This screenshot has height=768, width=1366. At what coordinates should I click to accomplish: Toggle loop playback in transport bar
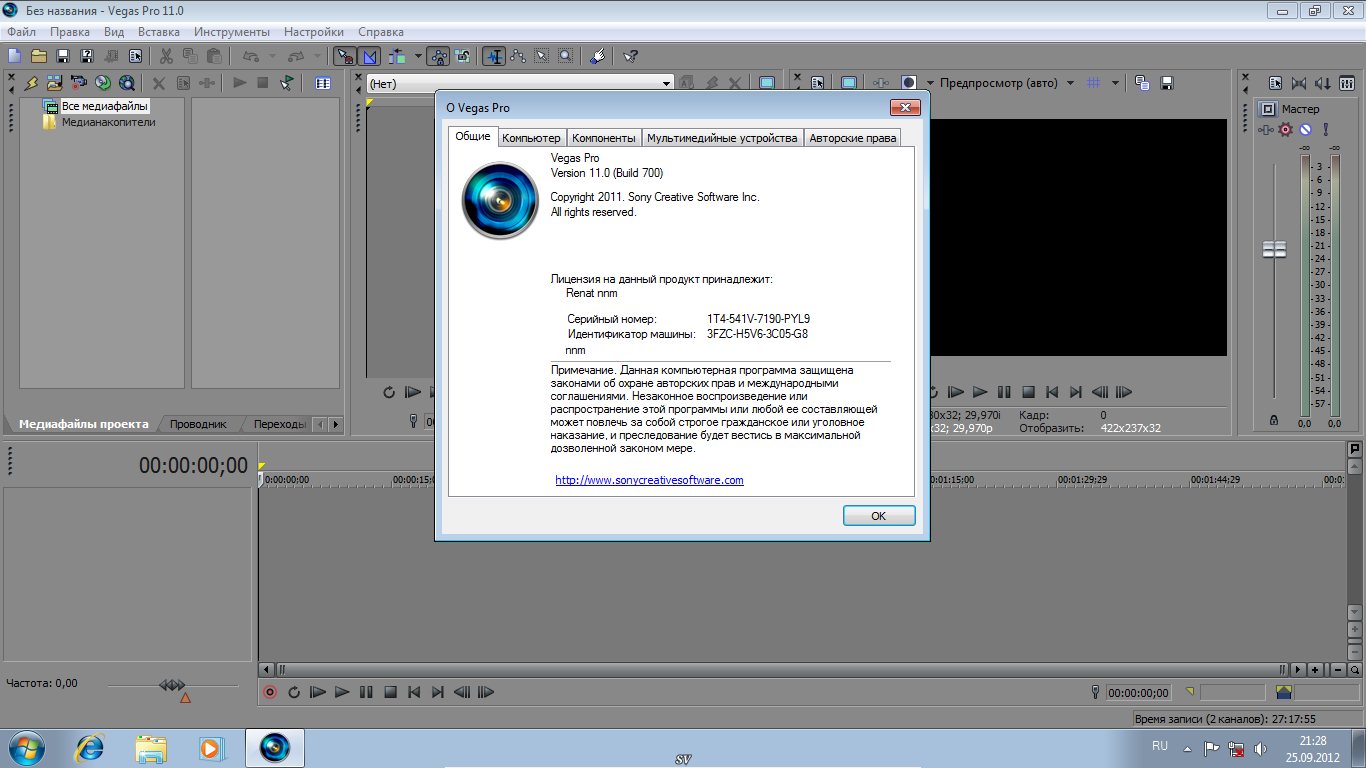coord(294,692)
